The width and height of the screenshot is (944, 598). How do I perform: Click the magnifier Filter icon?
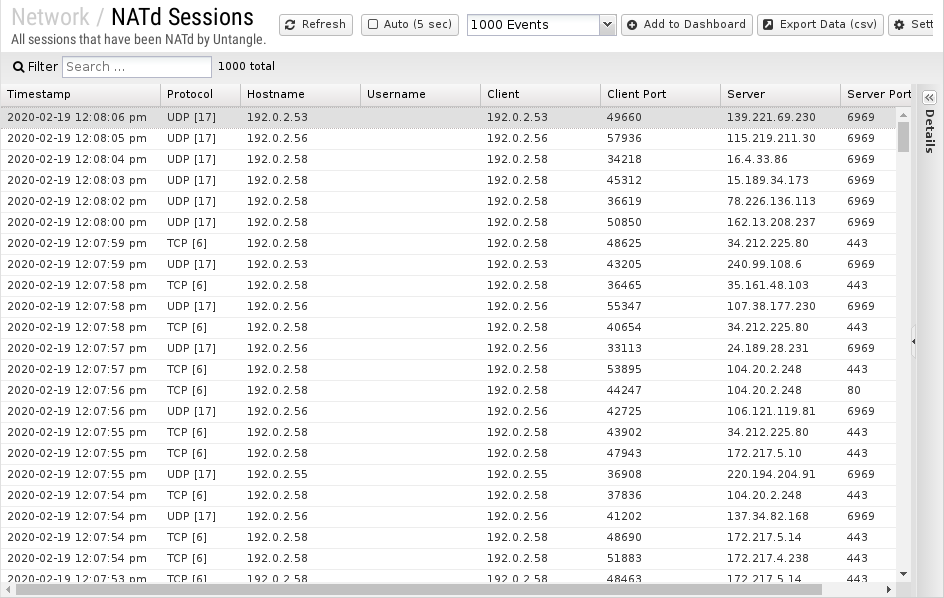coord(18,67)
